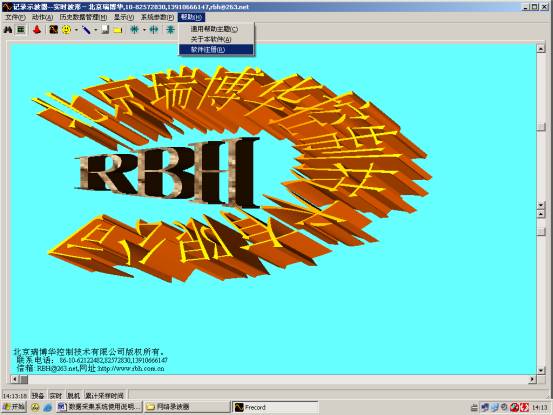Switch to Frecord taskbar button
553x415 pixels.
(275, 407)
